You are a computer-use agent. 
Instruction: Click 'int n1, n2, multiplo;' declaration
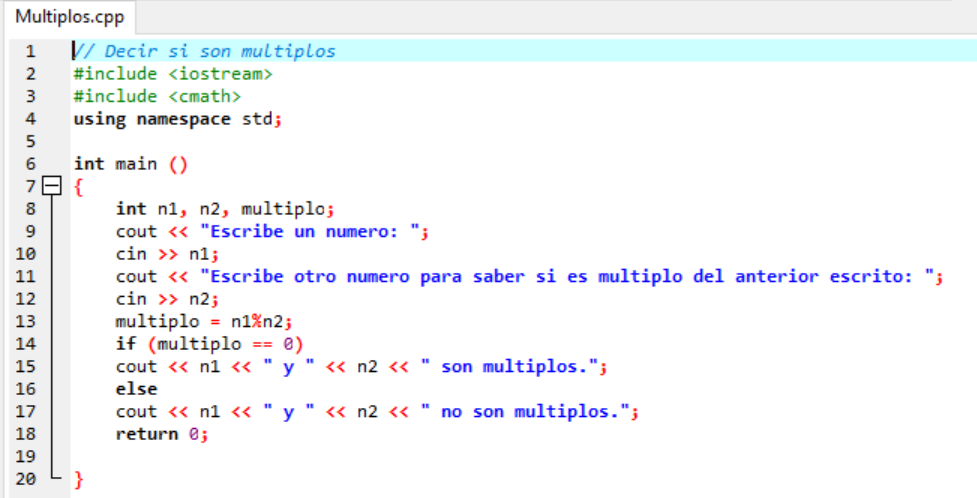[x=226, y=209]
